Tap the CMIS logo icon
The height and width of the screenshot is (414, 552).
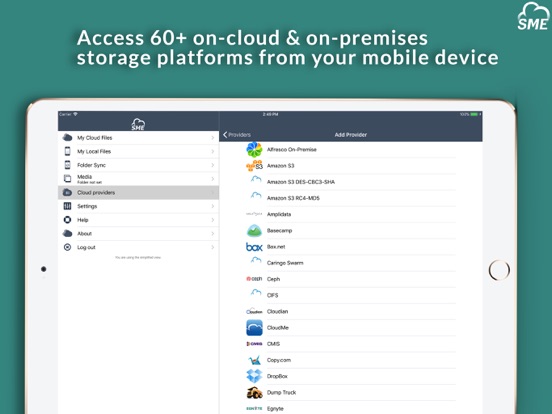point(254,344)
